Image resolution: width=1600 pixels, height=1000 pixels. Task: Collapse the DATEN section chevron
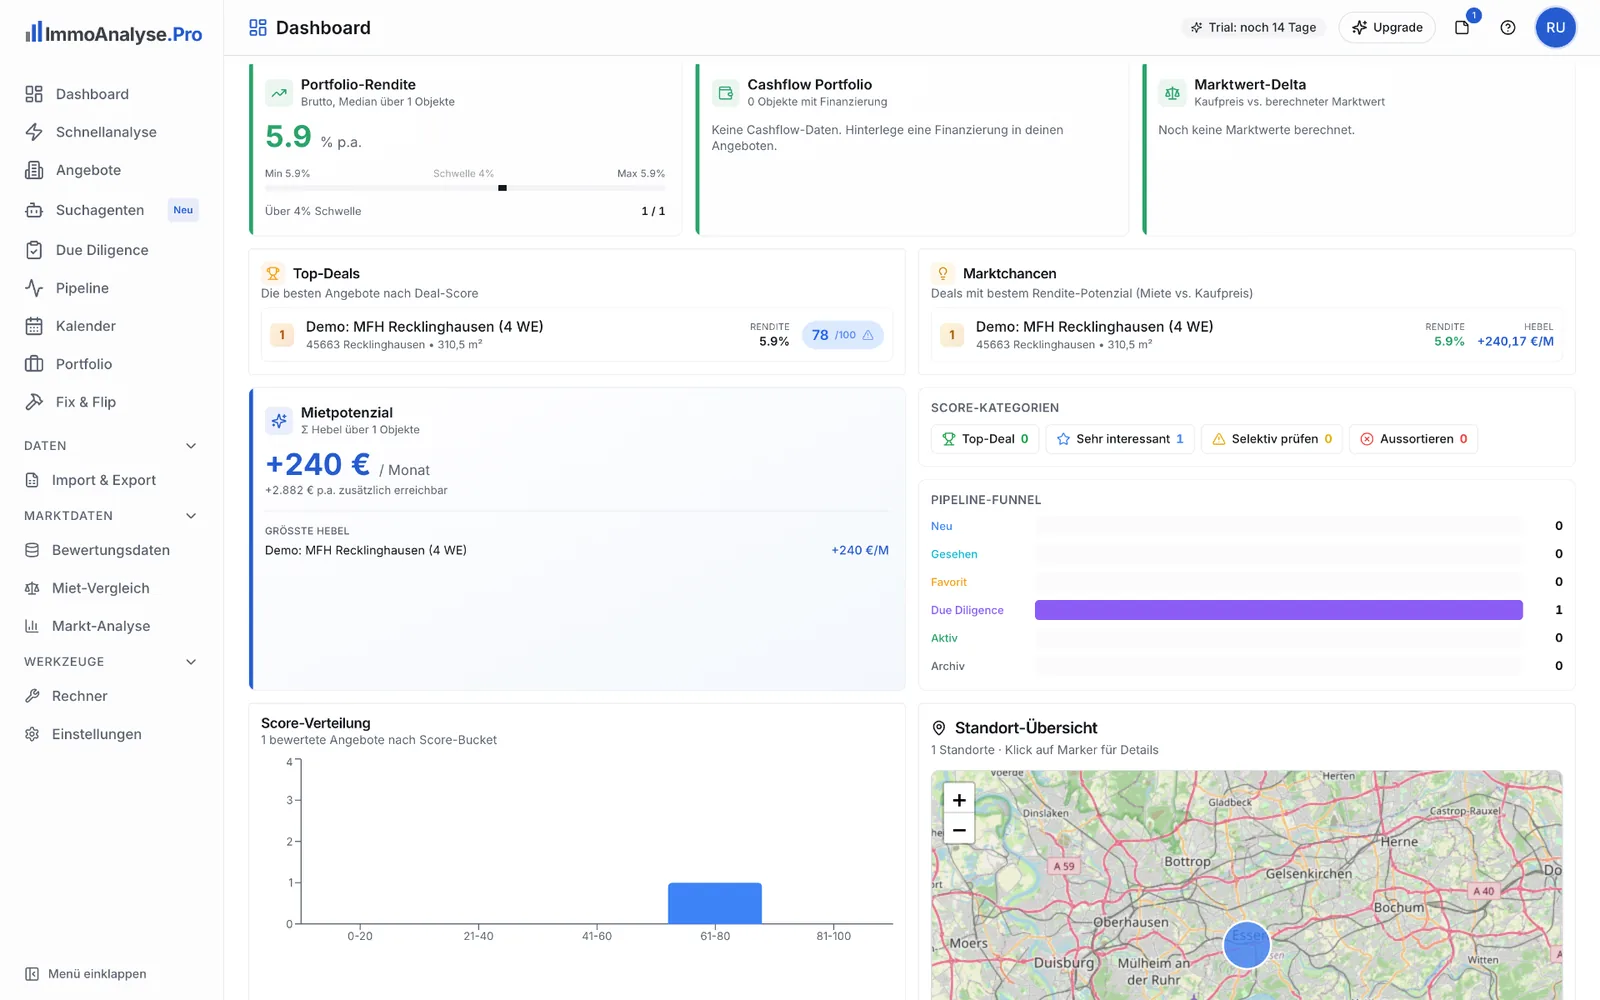click(x=191, y=446)
